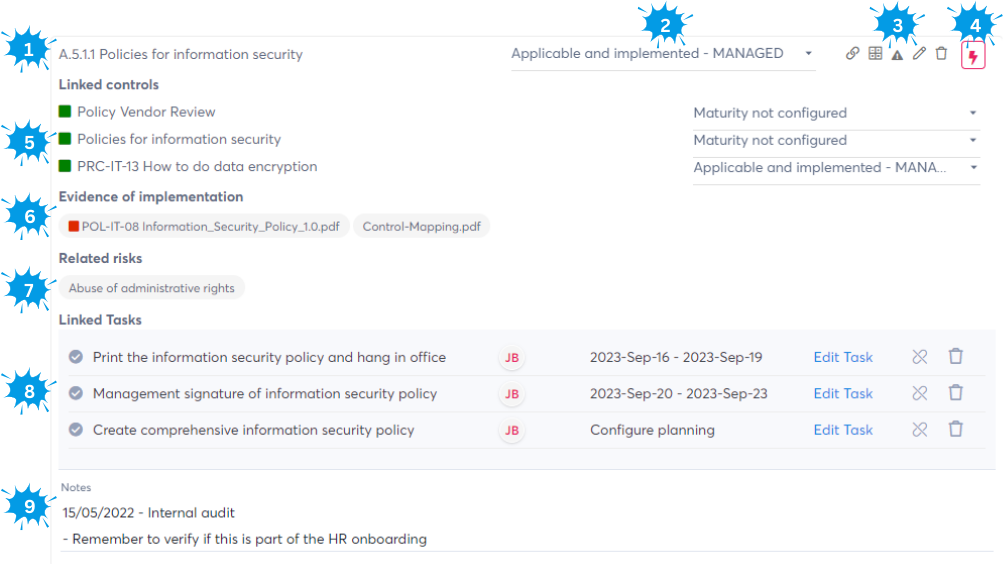This screenshot has height=564, width=1004.
Task: Unlink the 'Create comprehensive information security policy' task
Action: pyautogui.click(x=920, y=429)
